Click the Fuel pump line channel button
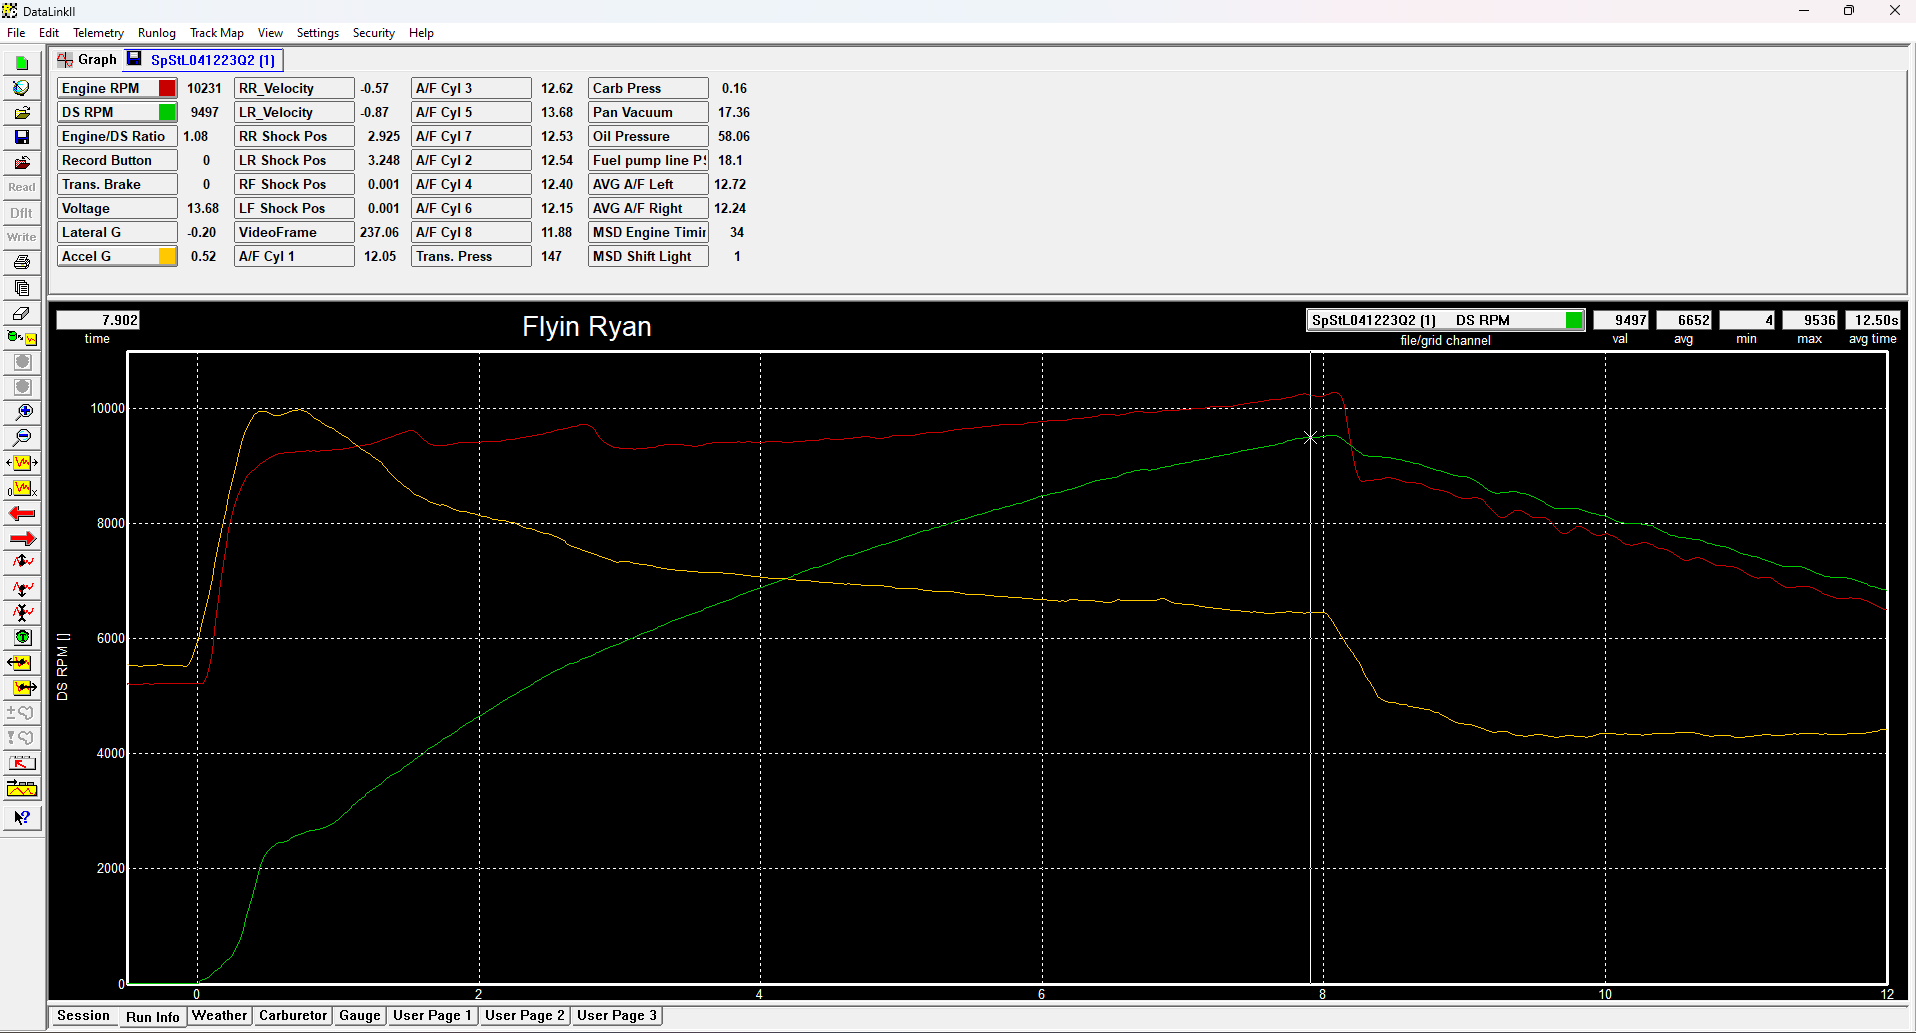 (x=648, y=160)
